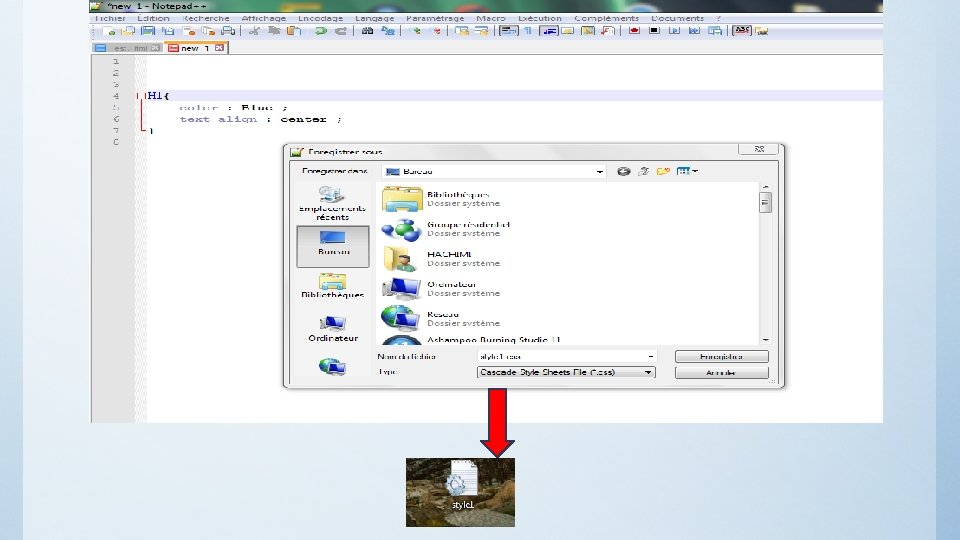The width and height of the screenshot is (960, 540).
Task: Open the View Menu dropdown in save dialog
Action: click(x=687, y=171)
